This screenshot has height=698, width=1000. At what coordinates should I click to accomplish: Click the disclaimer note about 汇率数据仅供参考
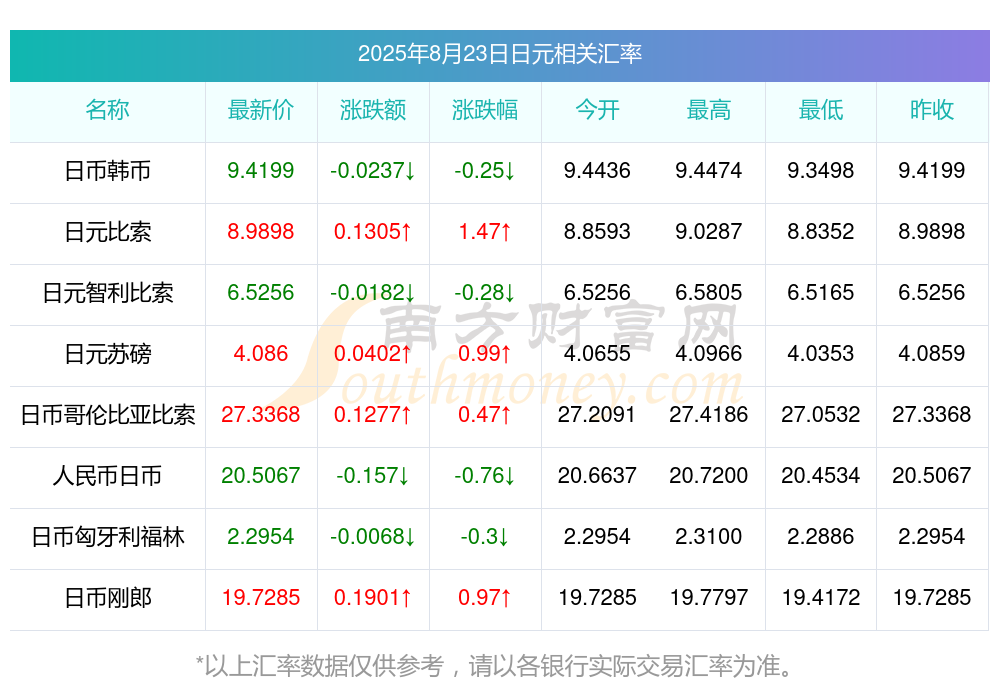pyautogui.click(x=495, y=666)
